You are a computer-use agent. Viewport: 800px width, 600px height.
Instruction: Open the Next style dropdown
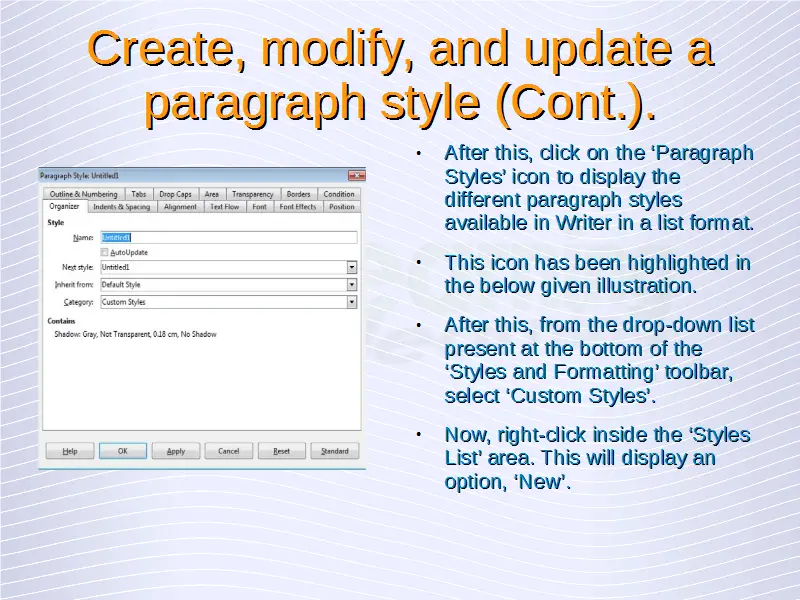352,268
